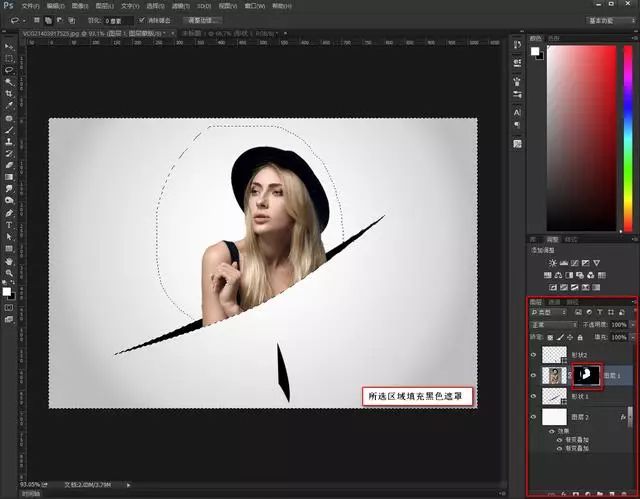Click the hue spectrum slider
Screen dimensions: 640x499
point(628,139)
